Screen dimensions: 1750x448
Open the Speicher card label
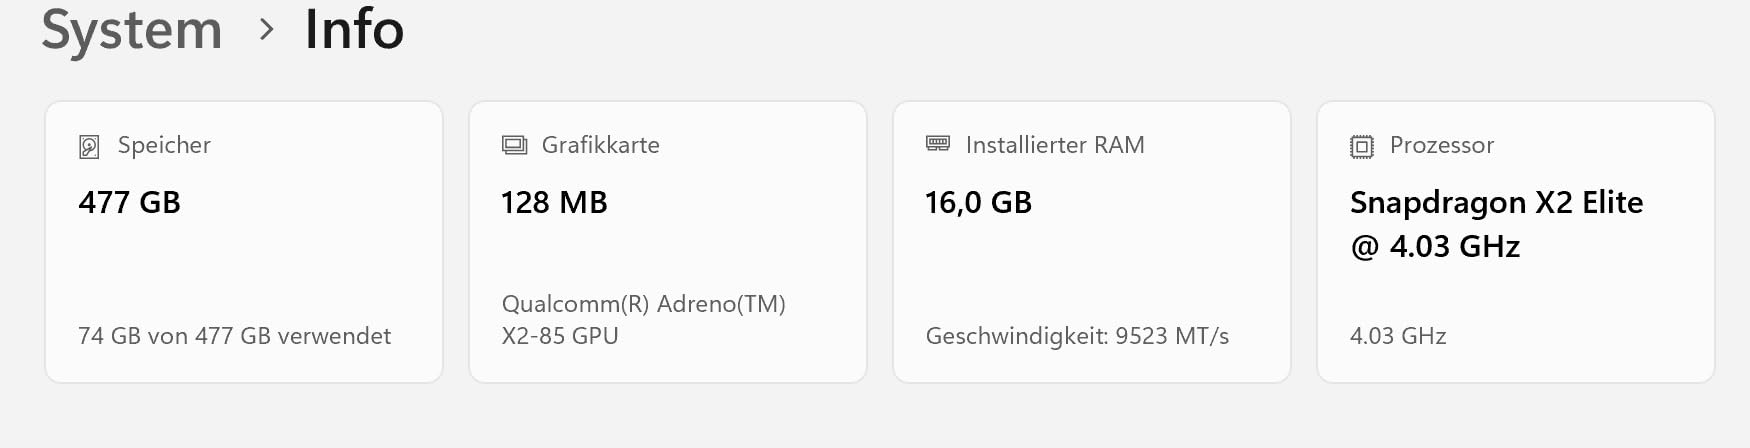(164, 145)
